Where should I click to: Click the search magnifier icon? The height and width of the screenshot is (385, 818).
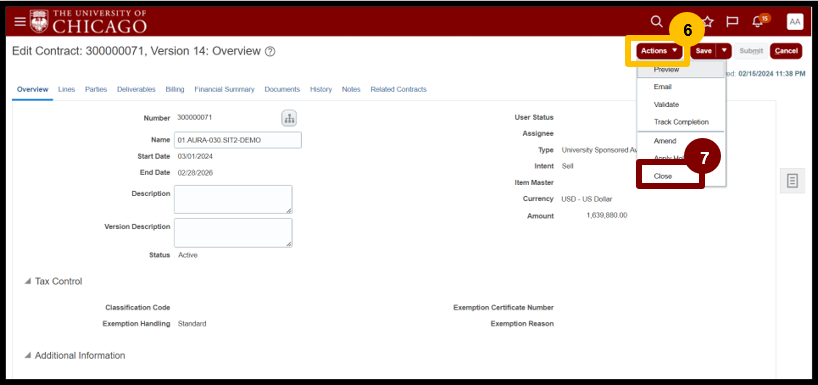coord(656,21)
